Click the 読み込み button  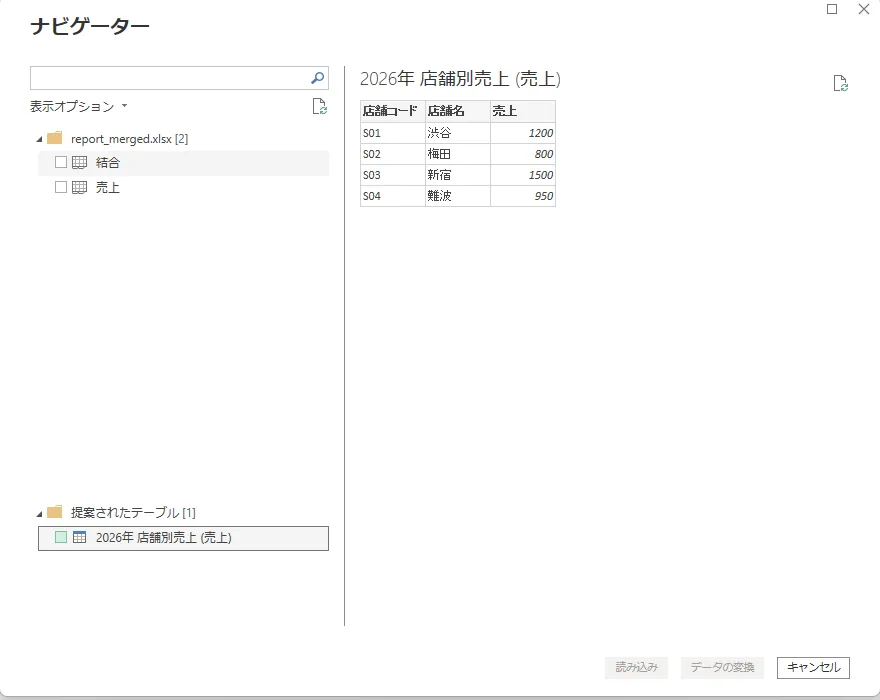tap(636, 667)
